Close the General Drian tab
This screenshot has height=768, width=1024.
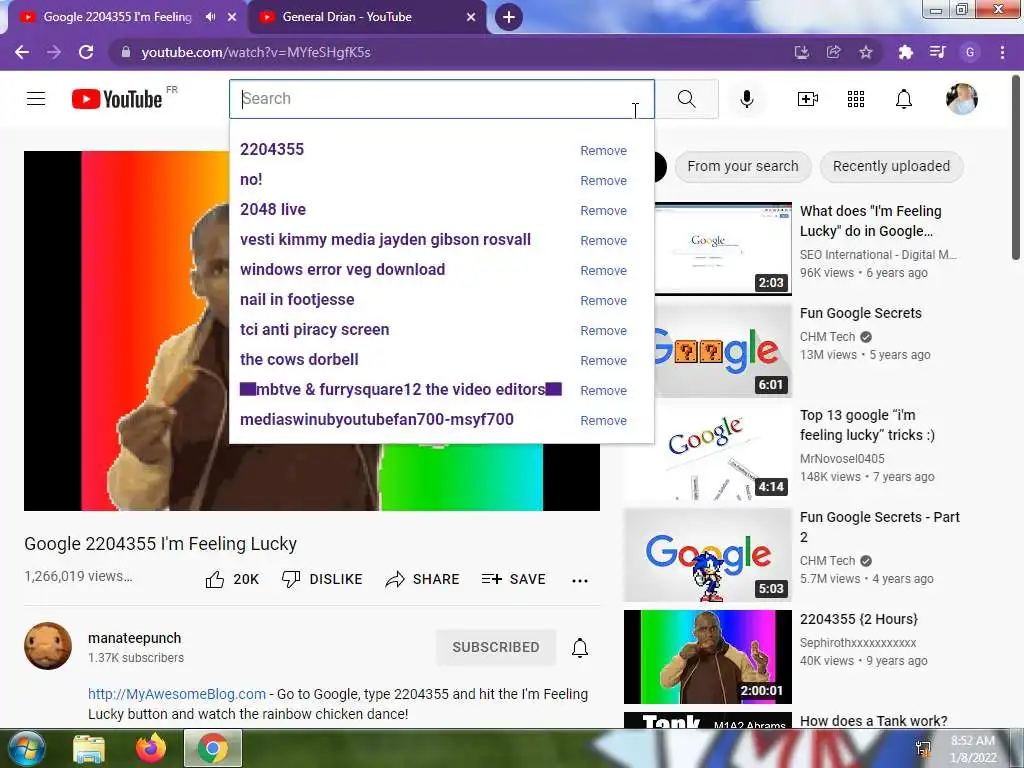point(471,17)
